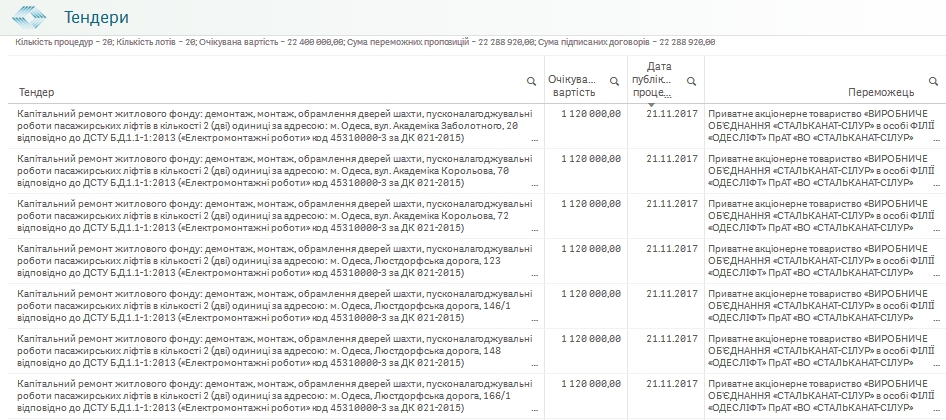946x420 pixels.
Task: Sort by Переможець column header label
Action: [875, 92]
